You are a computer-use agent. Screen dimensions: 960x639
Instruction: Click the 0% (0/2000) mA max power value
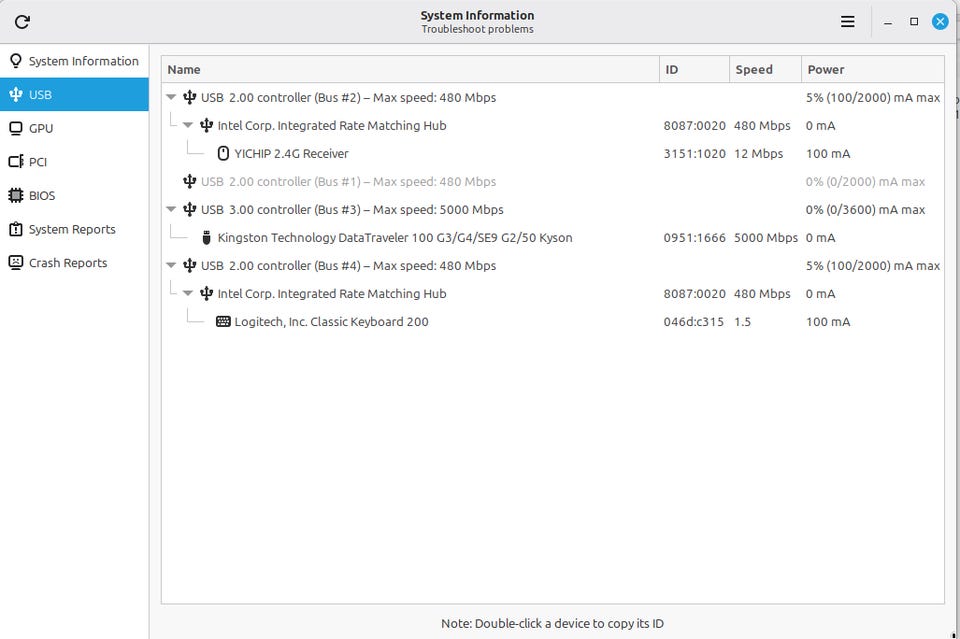[865, 181]
